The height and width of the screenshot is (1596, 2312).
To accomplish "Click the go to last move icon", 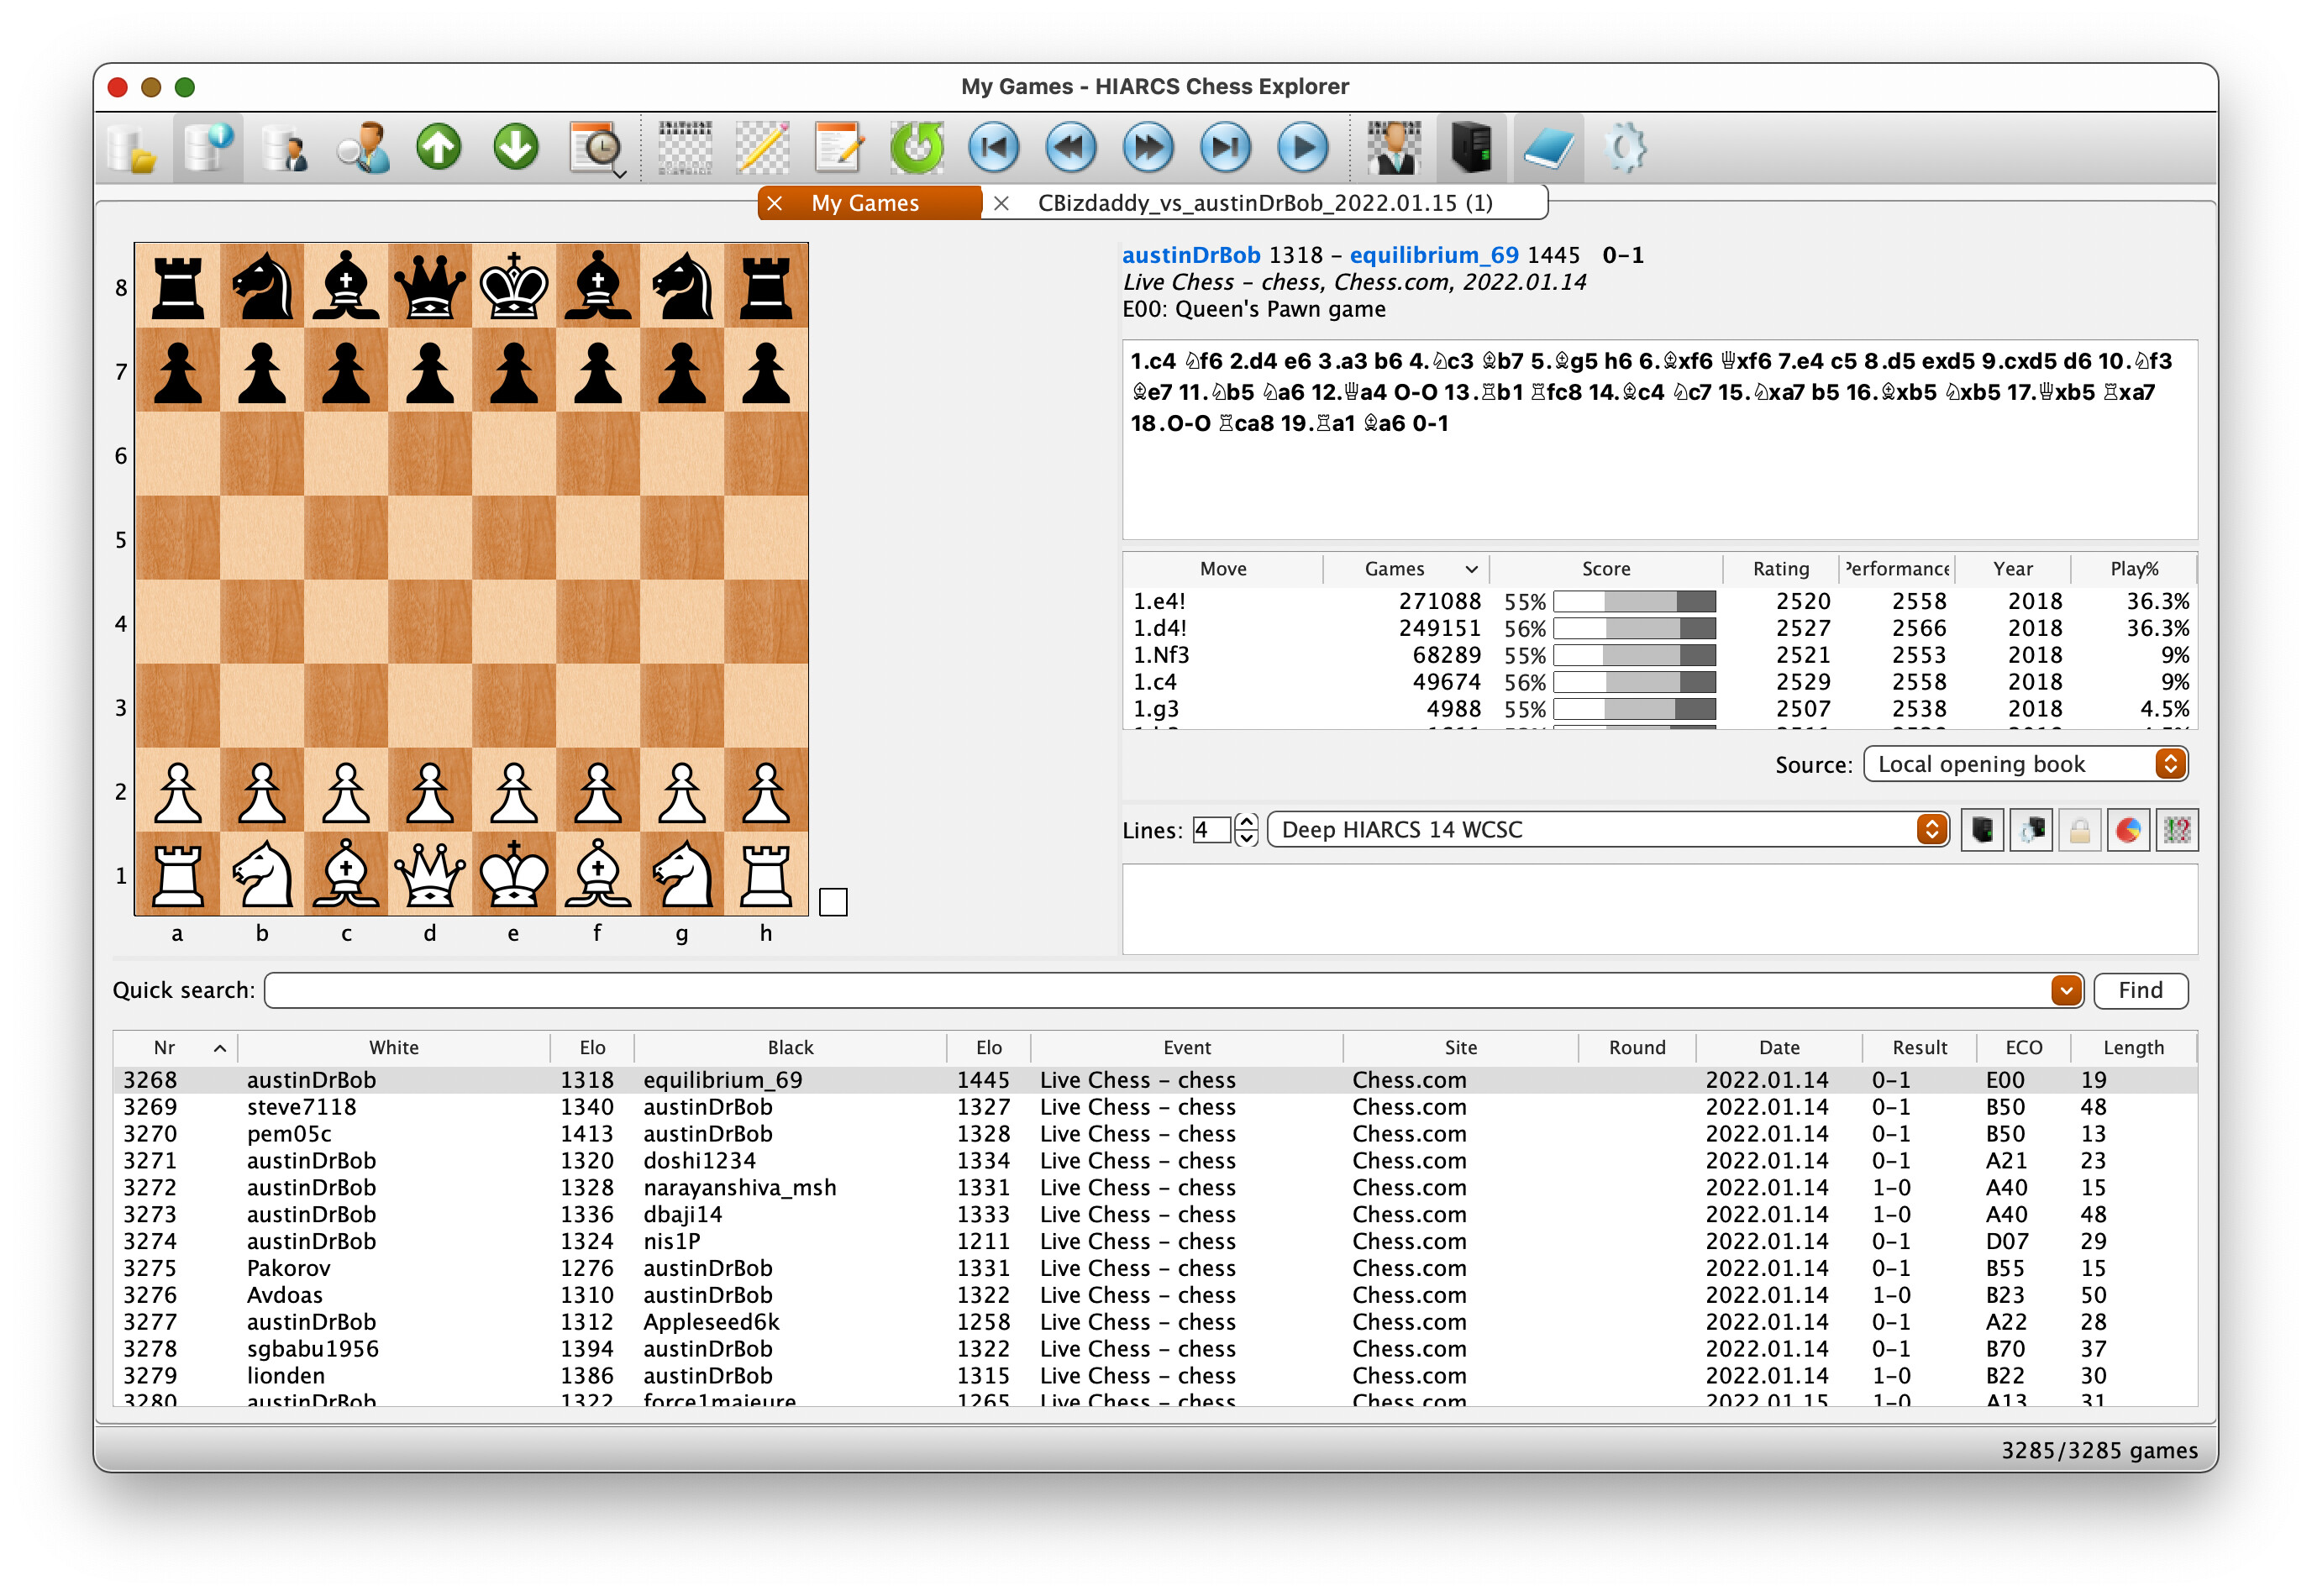I will pos(1225,148).
